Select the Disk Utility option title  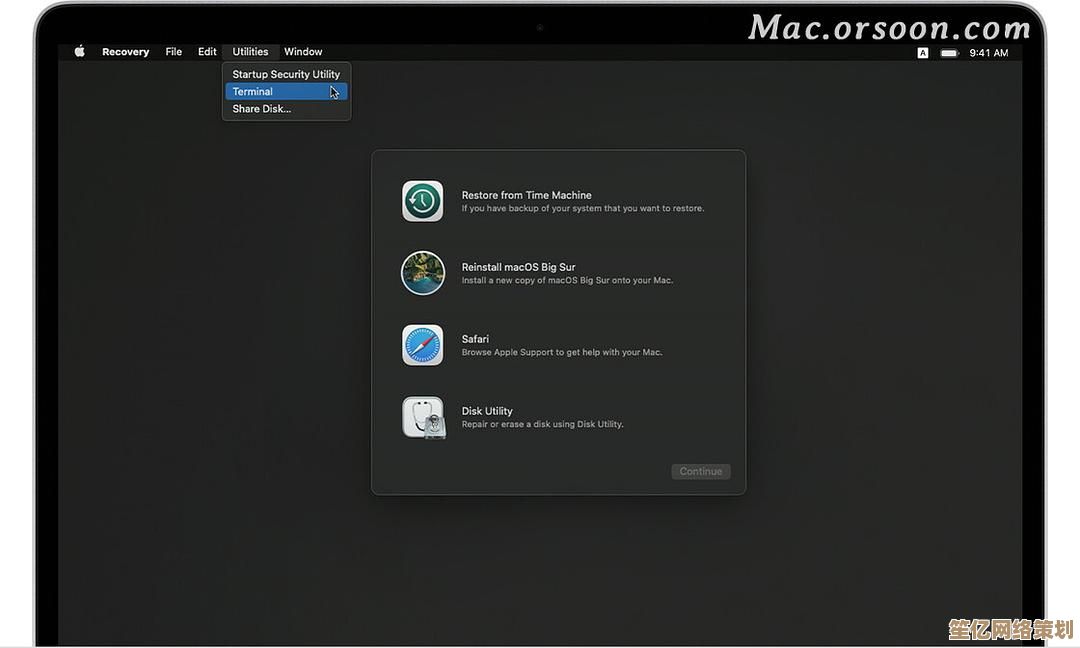487,411
